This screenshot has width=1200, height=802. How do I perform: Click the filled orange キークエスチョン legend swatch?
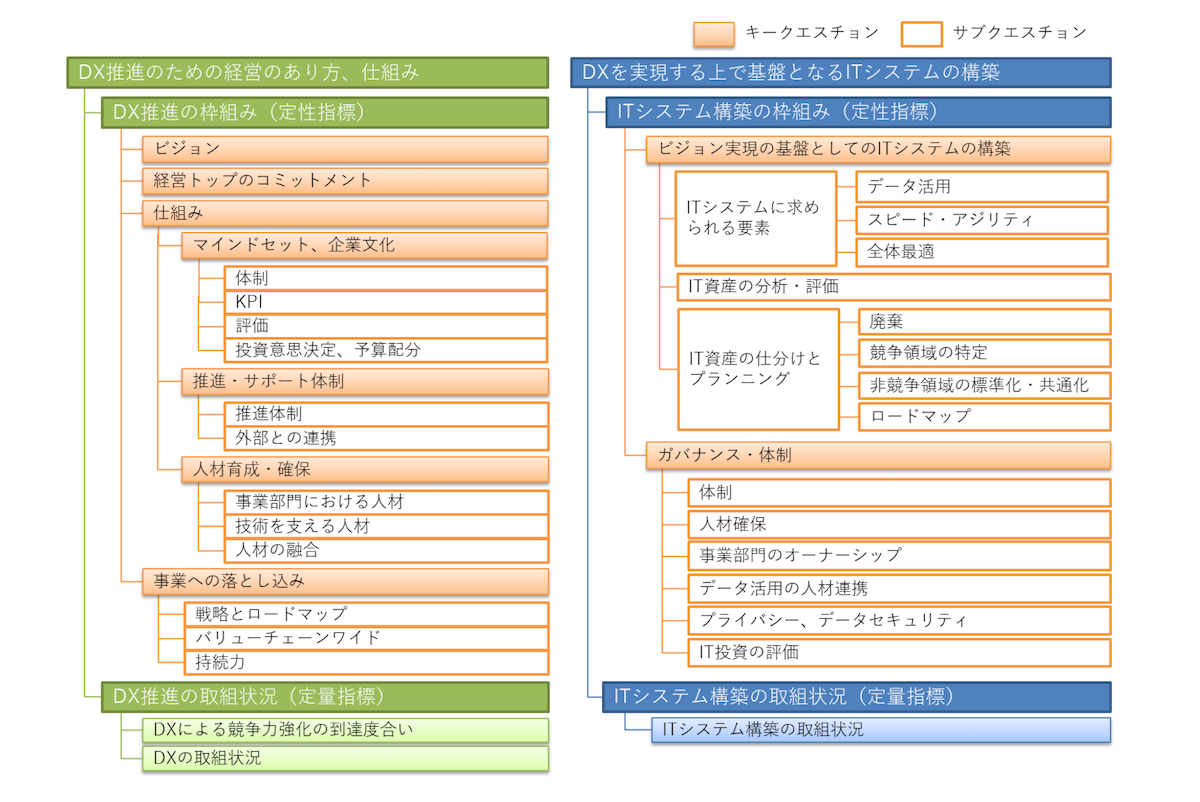714,33
